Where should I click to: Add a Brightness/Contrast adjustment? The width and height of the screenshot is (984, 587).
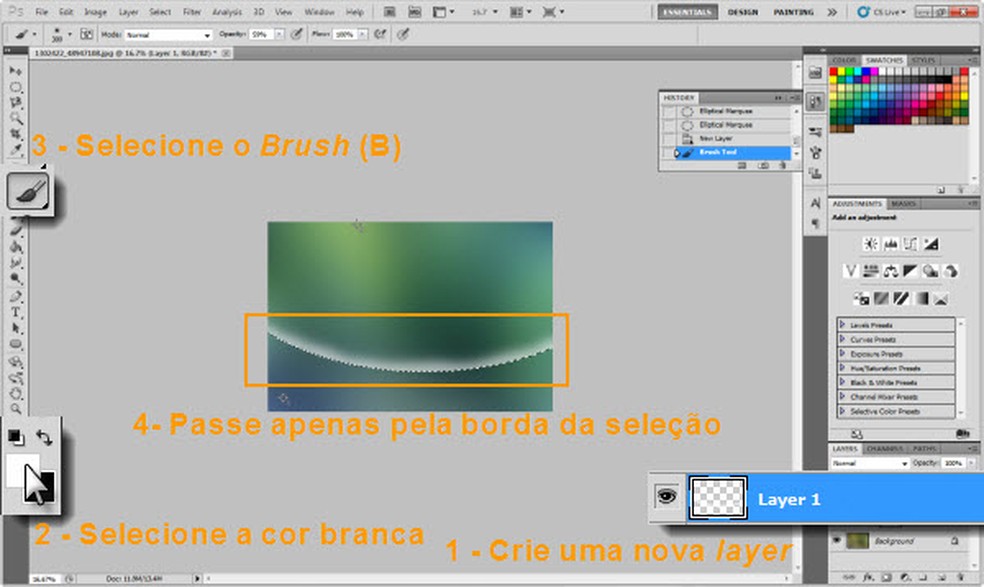[870, 244]
